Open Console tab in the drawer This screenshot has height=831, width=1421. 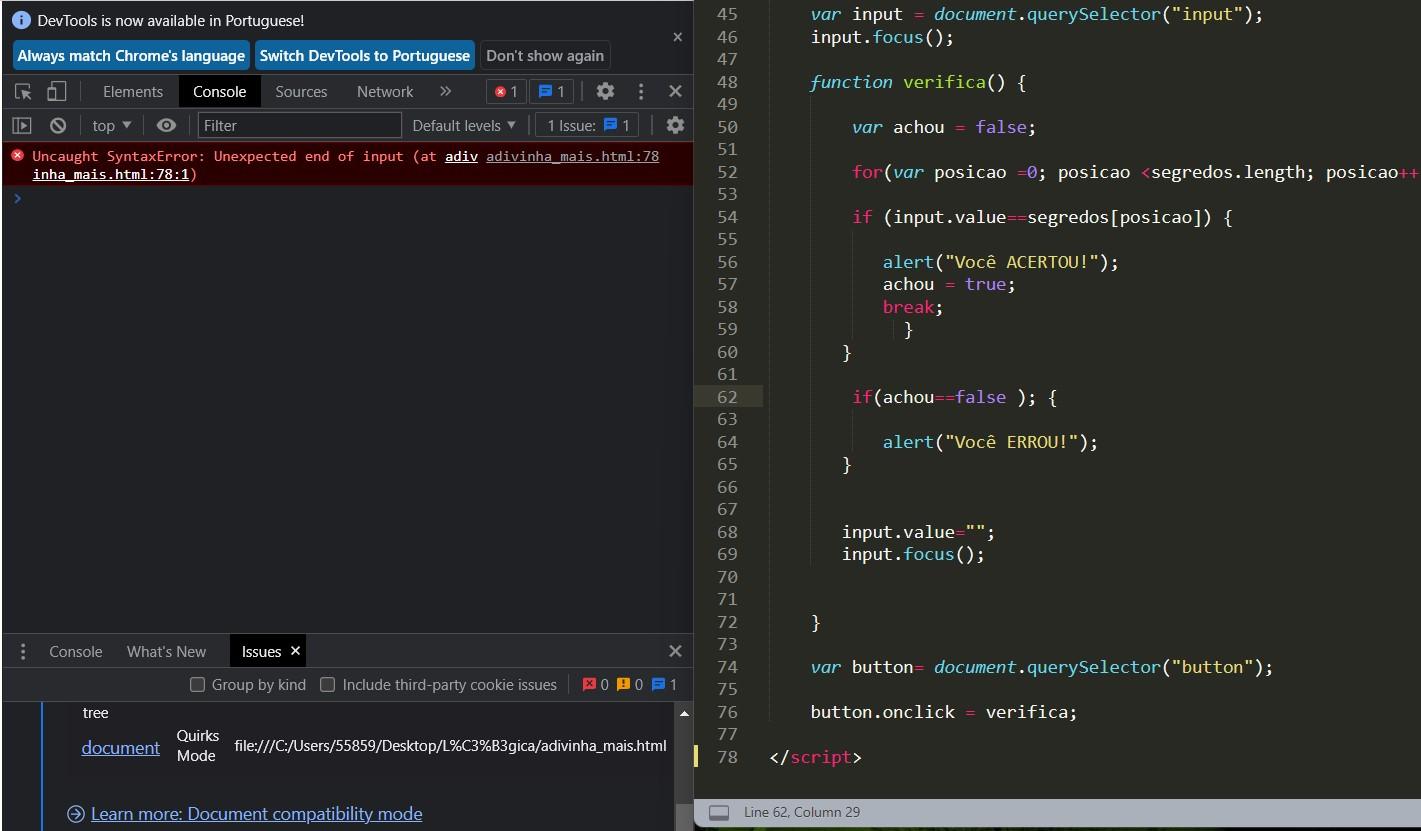pyautogui.click(x=76, y=651)
